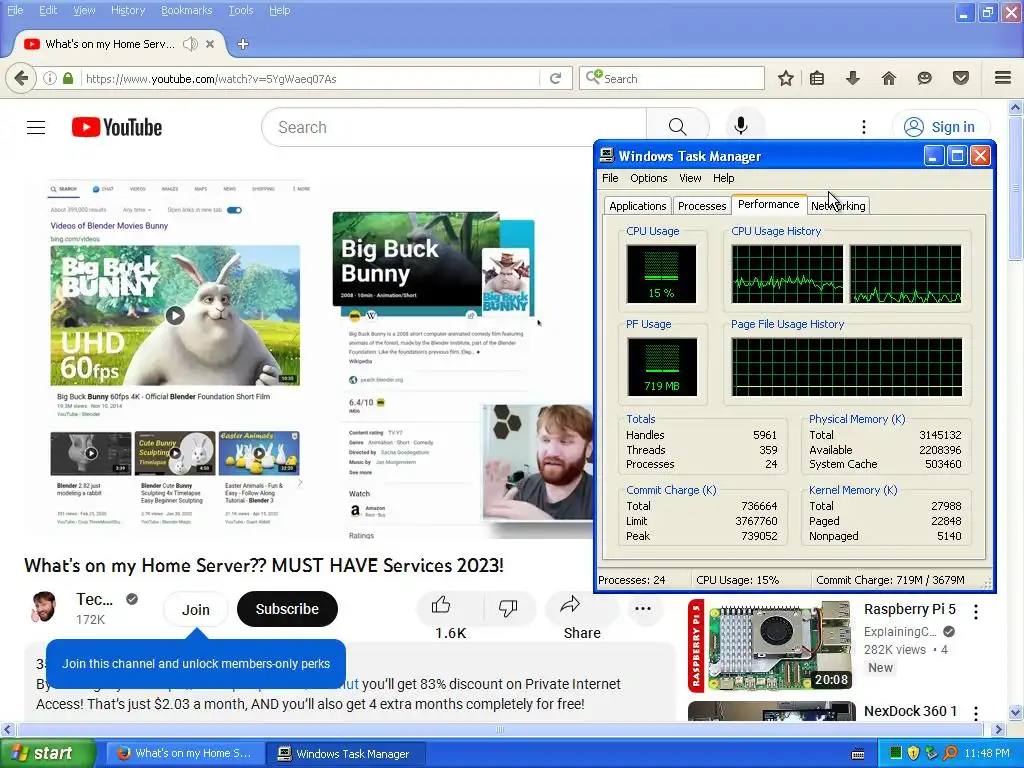Click the Sign in button
This screenshot has height=768, width=1024.
tap(941, 127)
